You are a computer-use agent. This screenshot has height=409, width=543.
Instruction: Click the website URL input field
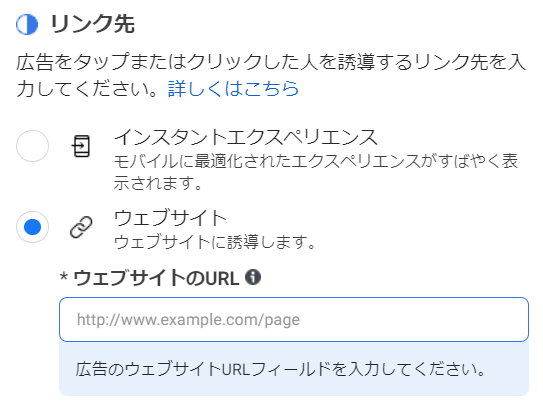coord(294,319)
